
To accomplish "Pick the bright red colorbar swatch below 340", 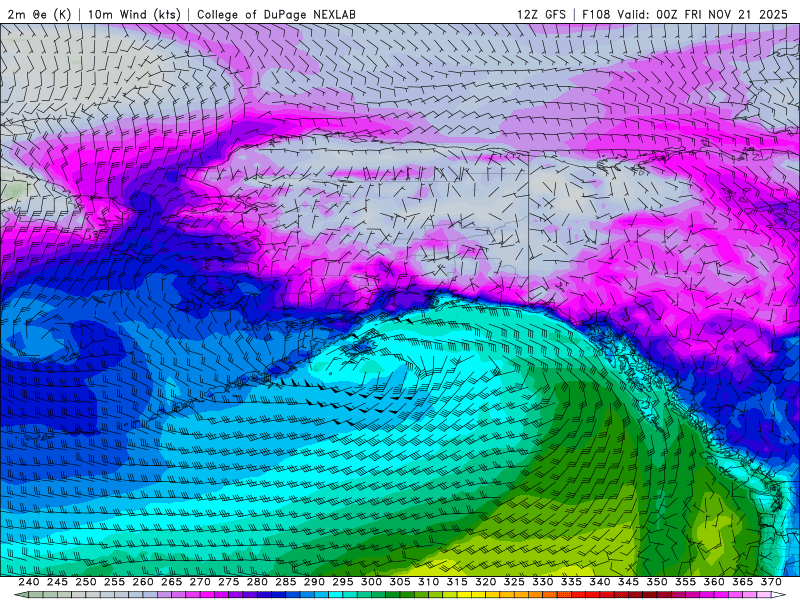I will (x=594, y=595).
